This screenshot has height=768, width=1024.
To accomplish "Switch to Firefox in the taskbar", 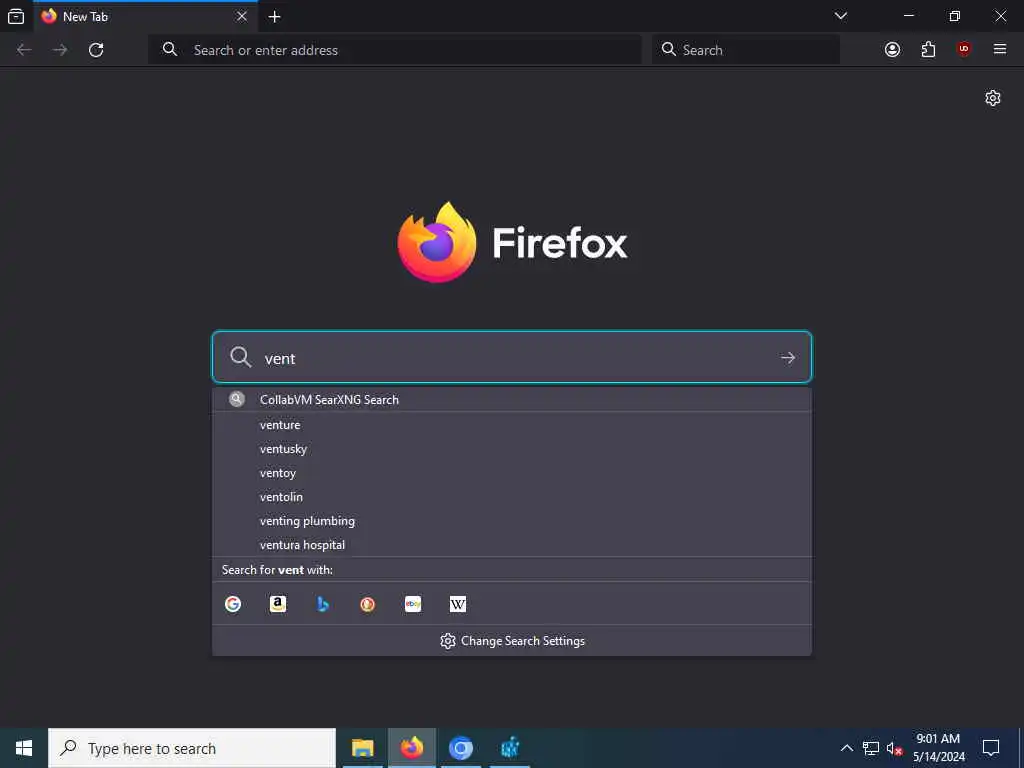I will (411, 748).
